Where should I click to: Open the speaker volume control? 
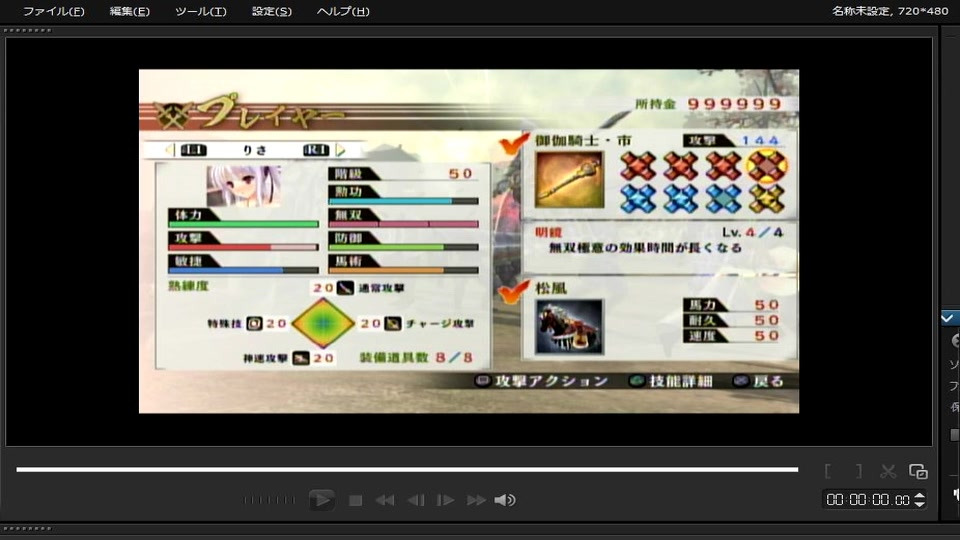(505, 500)
